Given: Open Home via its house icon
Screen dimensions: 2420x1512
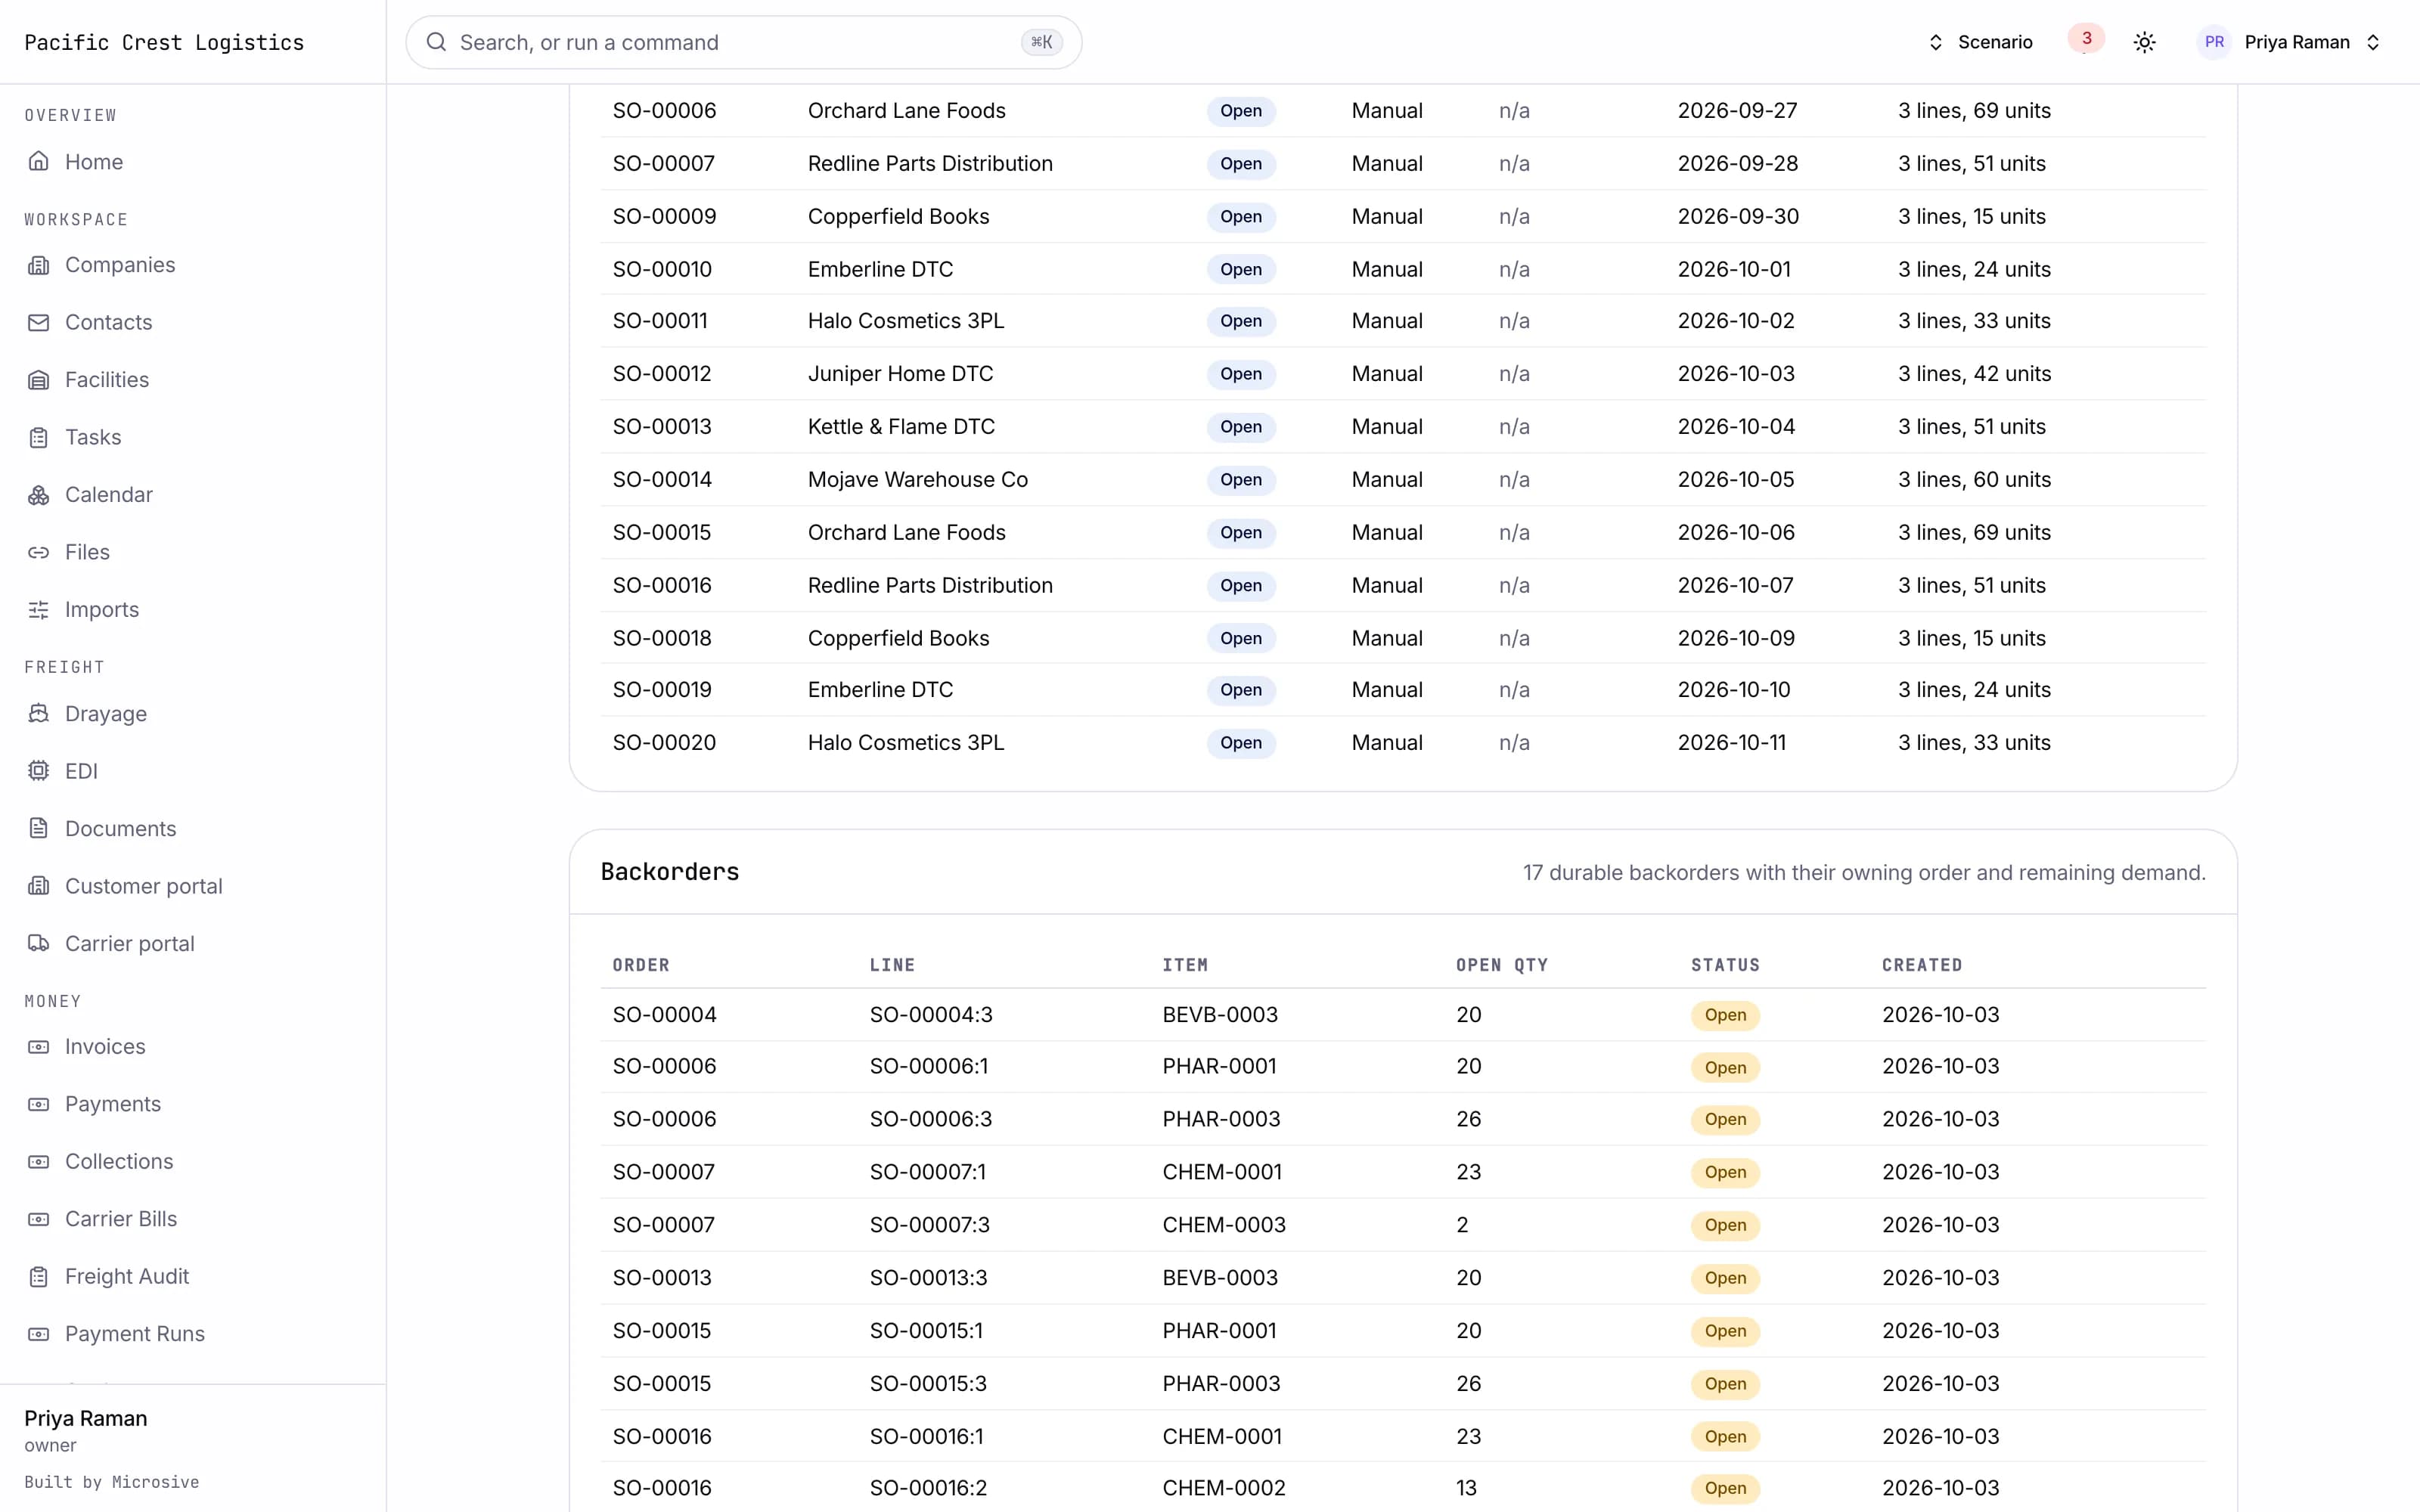Looking at the screenshot, I should [38, 161].
